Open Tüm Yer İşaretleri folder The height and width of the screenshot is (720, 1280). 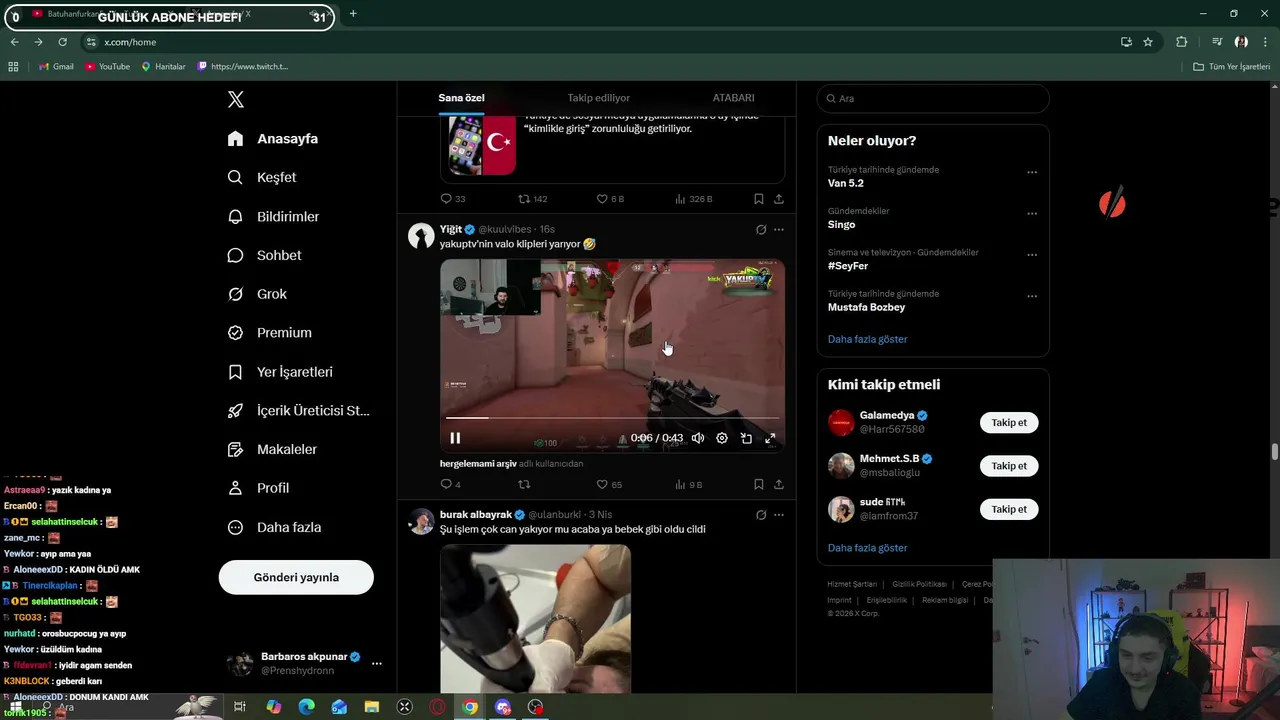coord(1232,66)
